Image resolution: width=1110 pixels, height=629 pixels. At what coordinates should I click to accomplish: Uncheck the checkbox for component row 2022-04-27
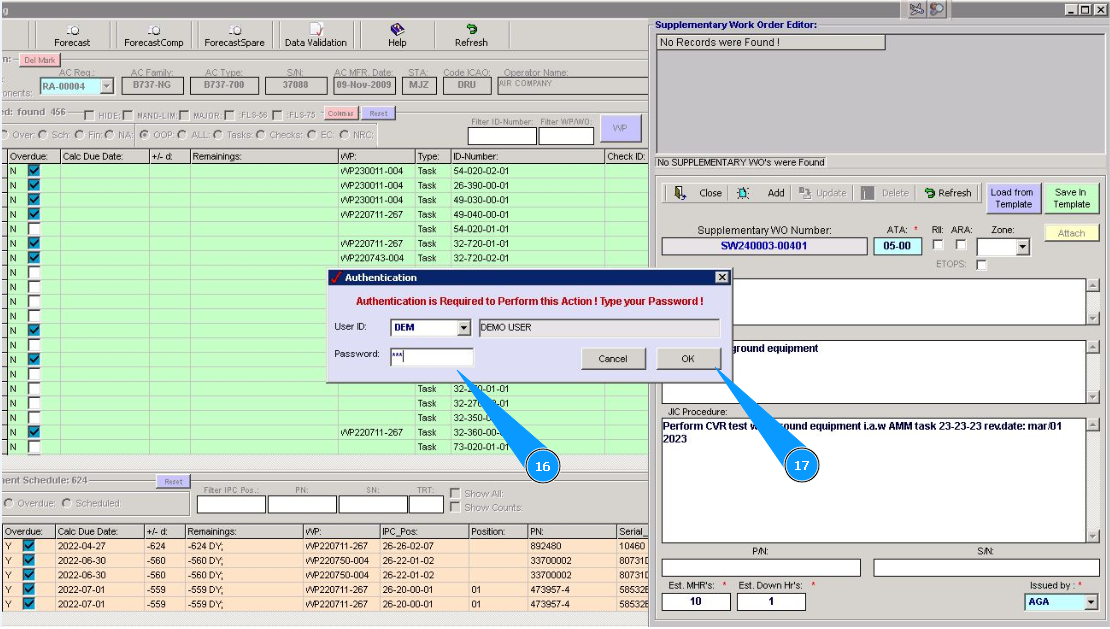point(28,546)
